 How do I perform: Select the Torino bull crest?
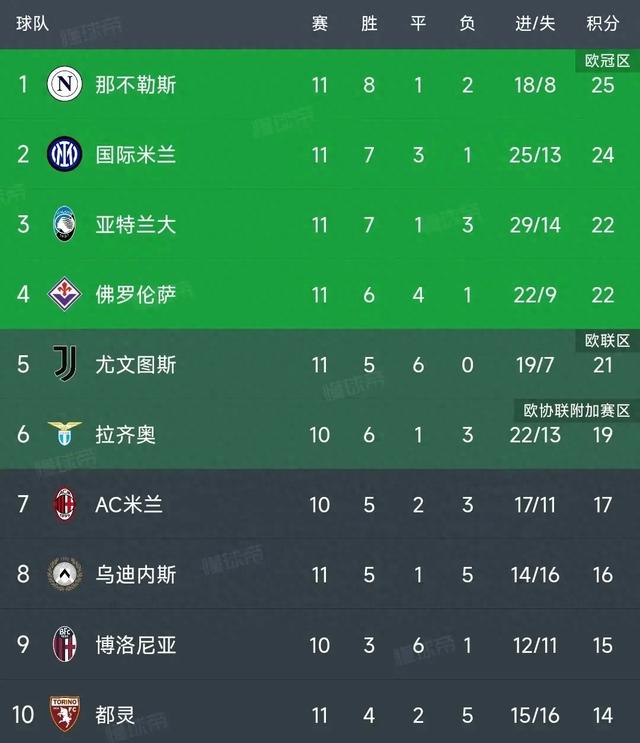click(x=63, y=714)
